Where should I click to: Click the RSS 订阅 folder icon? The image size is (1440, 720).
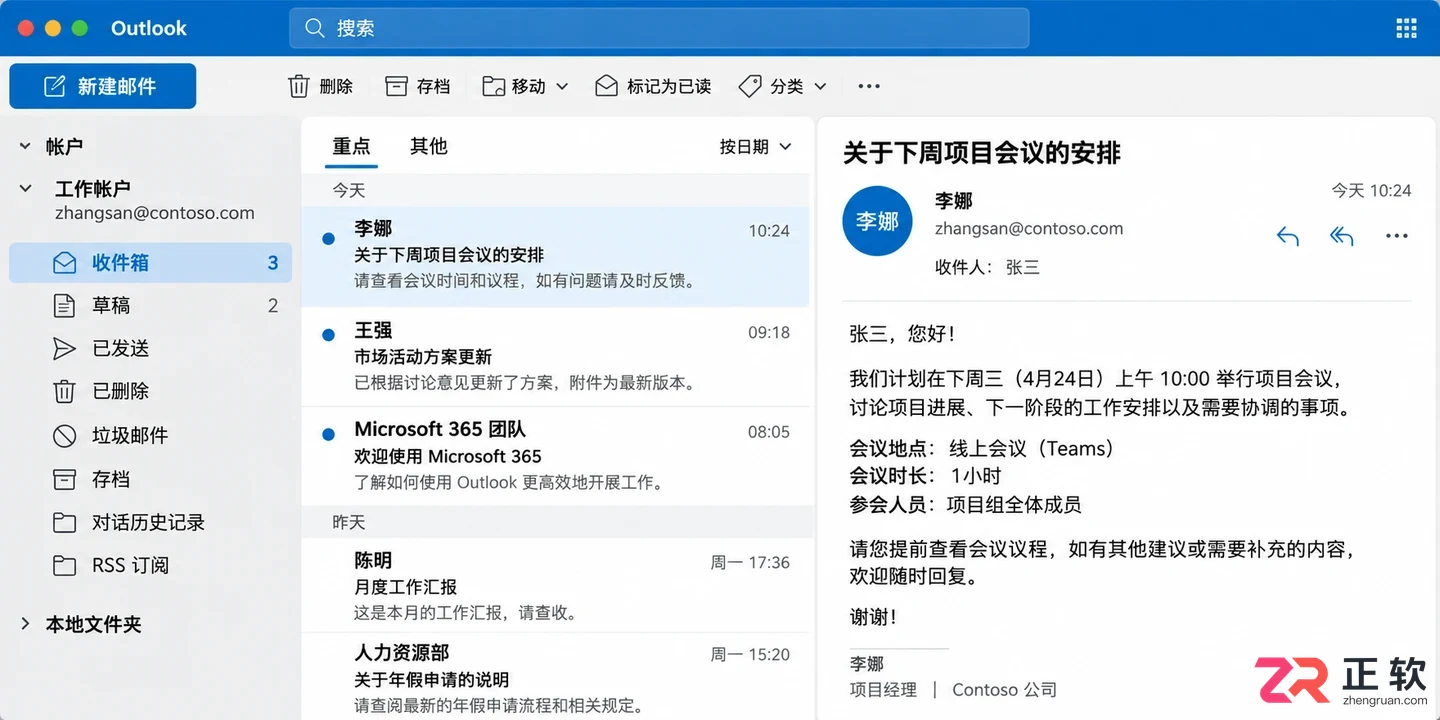[x=64, y=565]
